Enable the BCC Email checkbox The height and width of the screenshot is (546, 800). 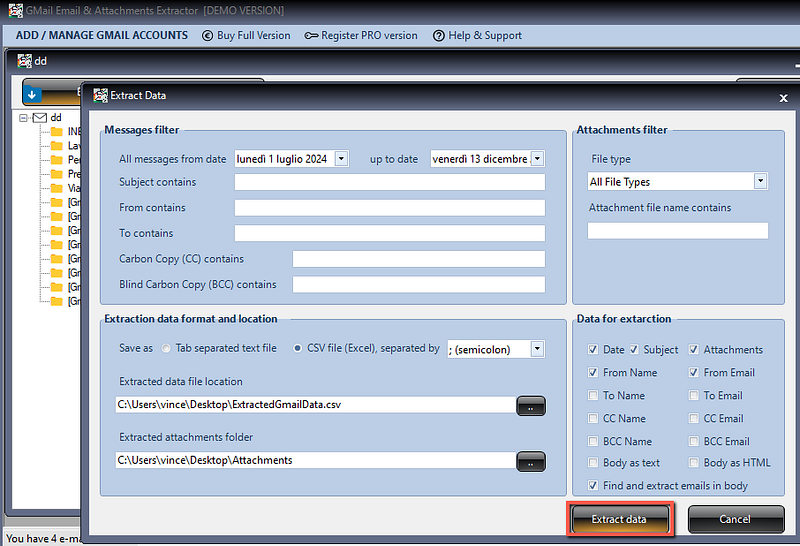pyautogui.click(x=694, y=441)
